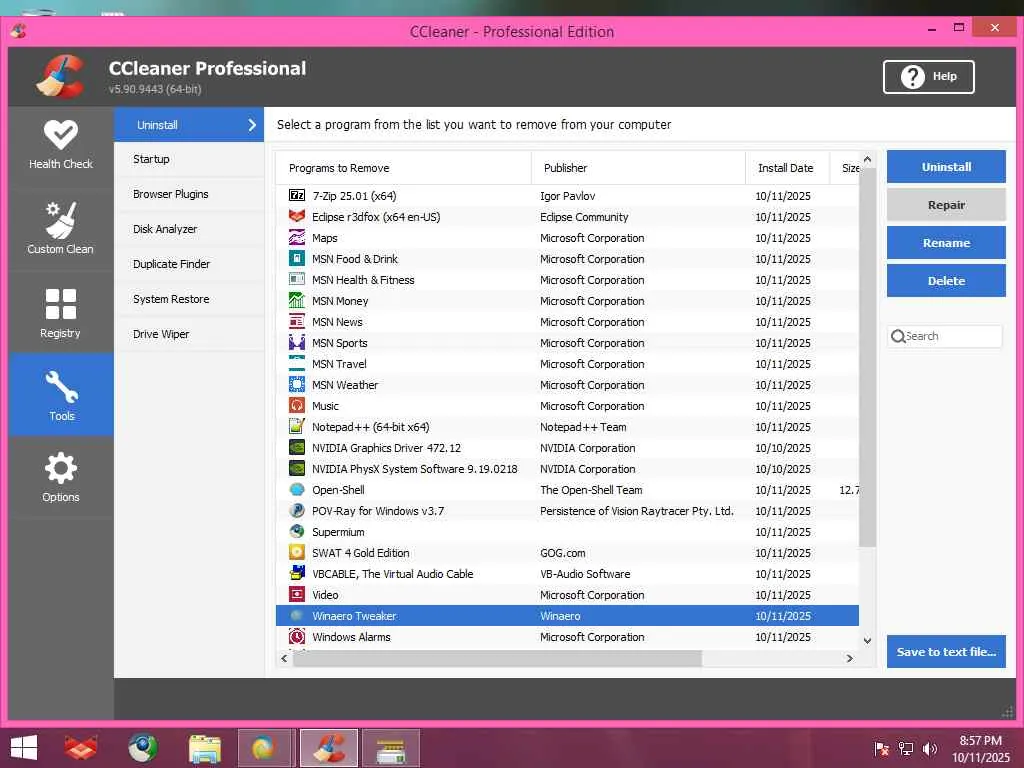Switch to Browser Plugins tab
This screenshot has height=768, width=1024.
tap(189, 194)
